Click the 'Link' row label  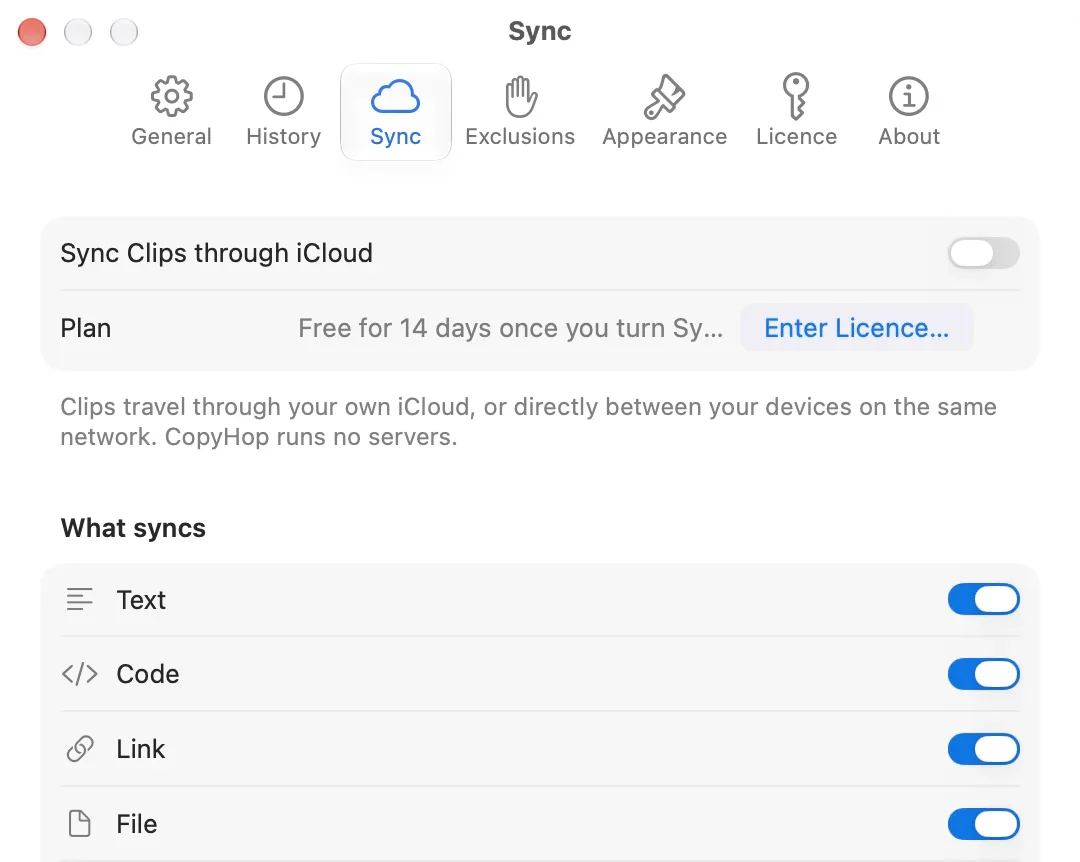pos(141,749)
